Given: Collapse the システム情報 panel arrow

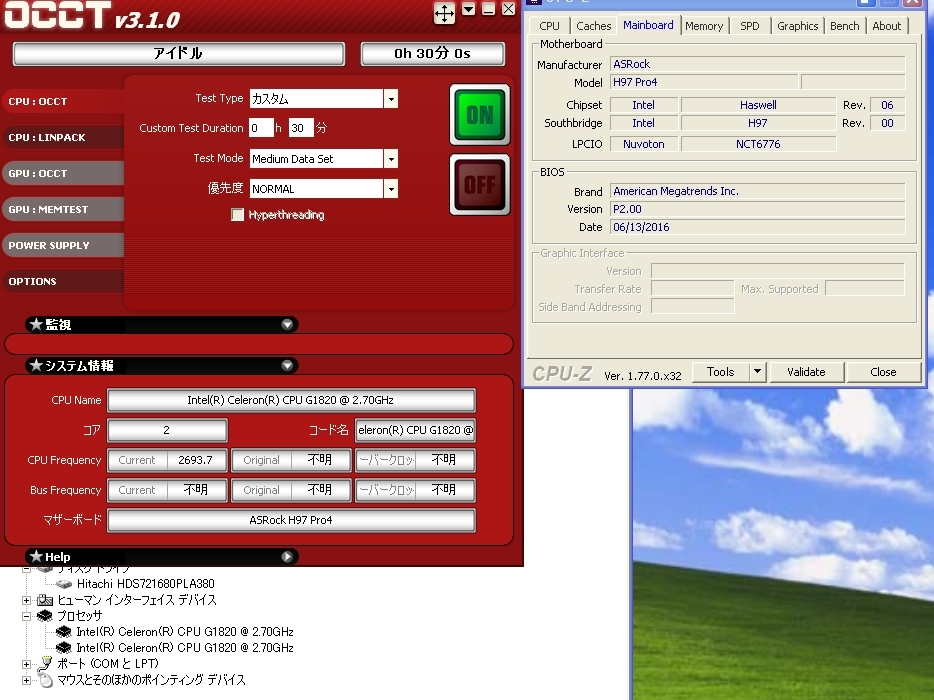Looking at the screenshot, I should coord(287,365).
